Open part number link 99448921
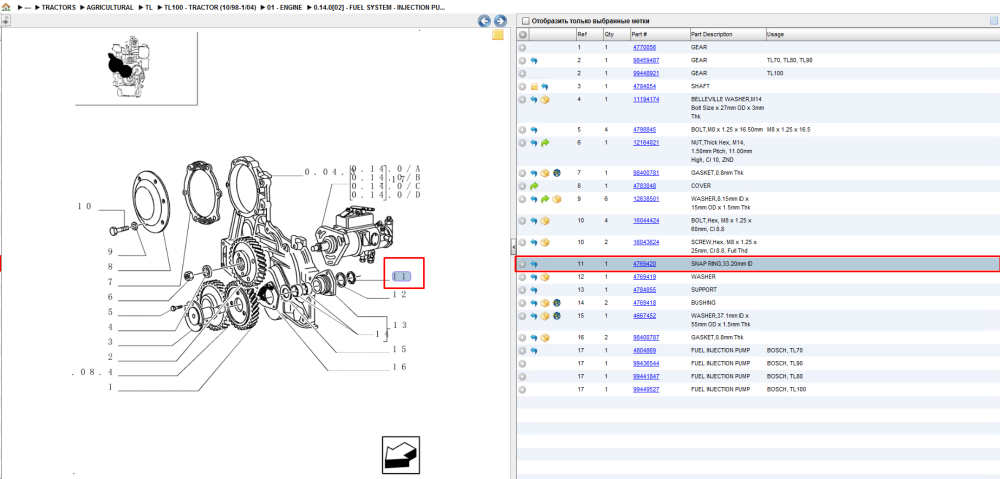Image resolution: width=1000 pixels, height=479 pixels. (645, 73)
